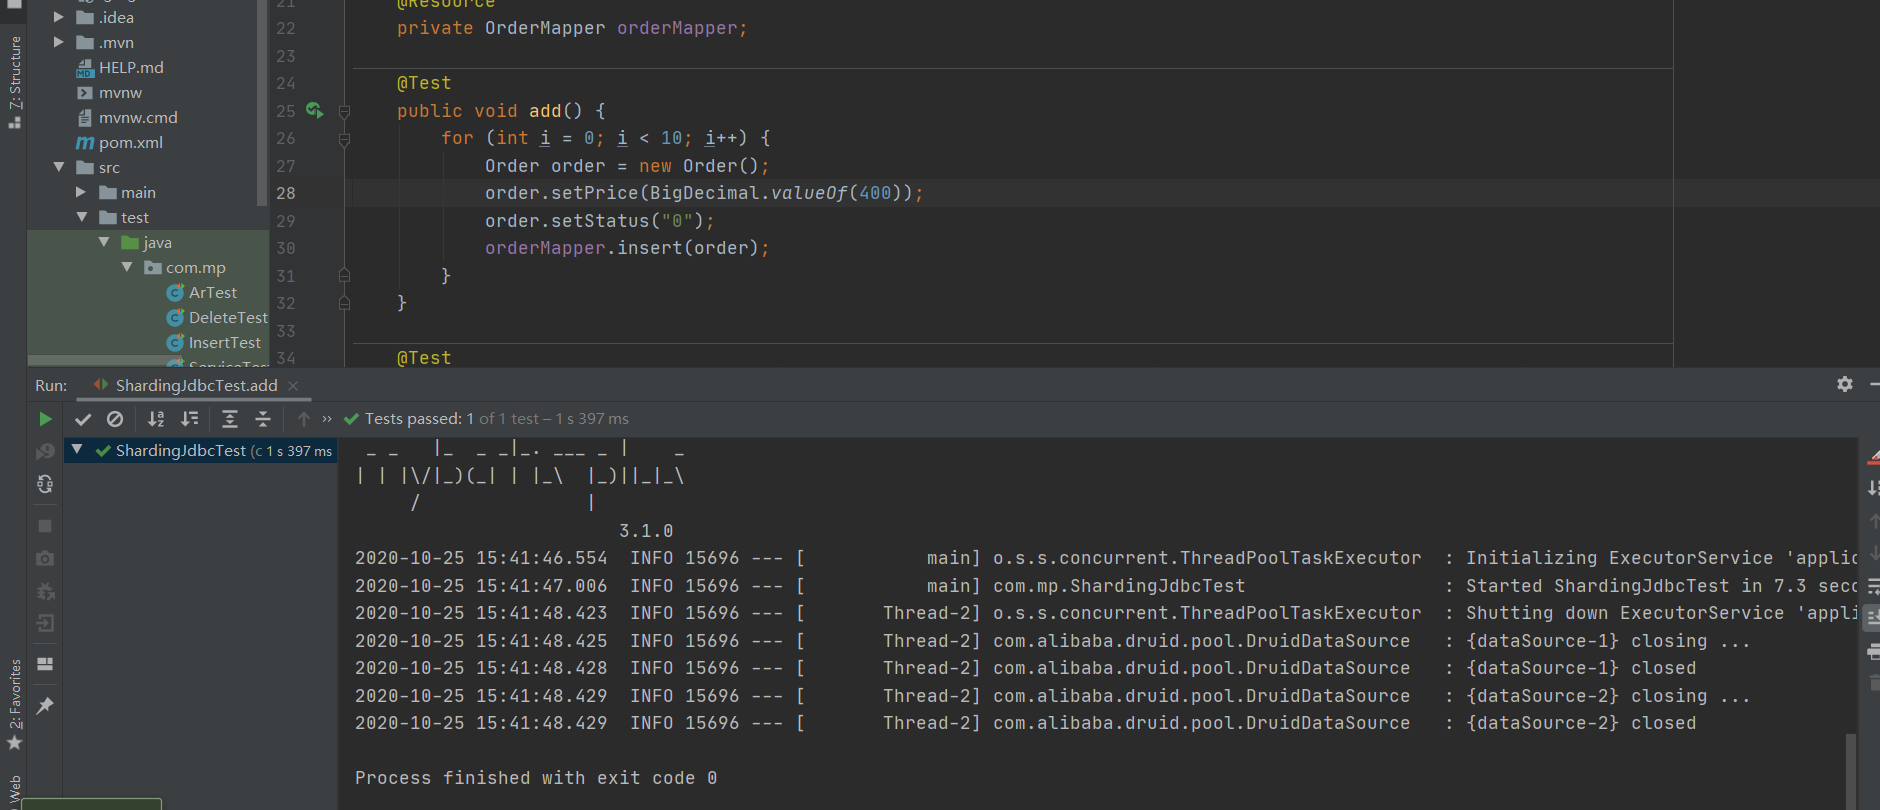Select the ShardingJdbcTest.add run tab
This screenshot has height=810, width=1880.
[196, 386]
